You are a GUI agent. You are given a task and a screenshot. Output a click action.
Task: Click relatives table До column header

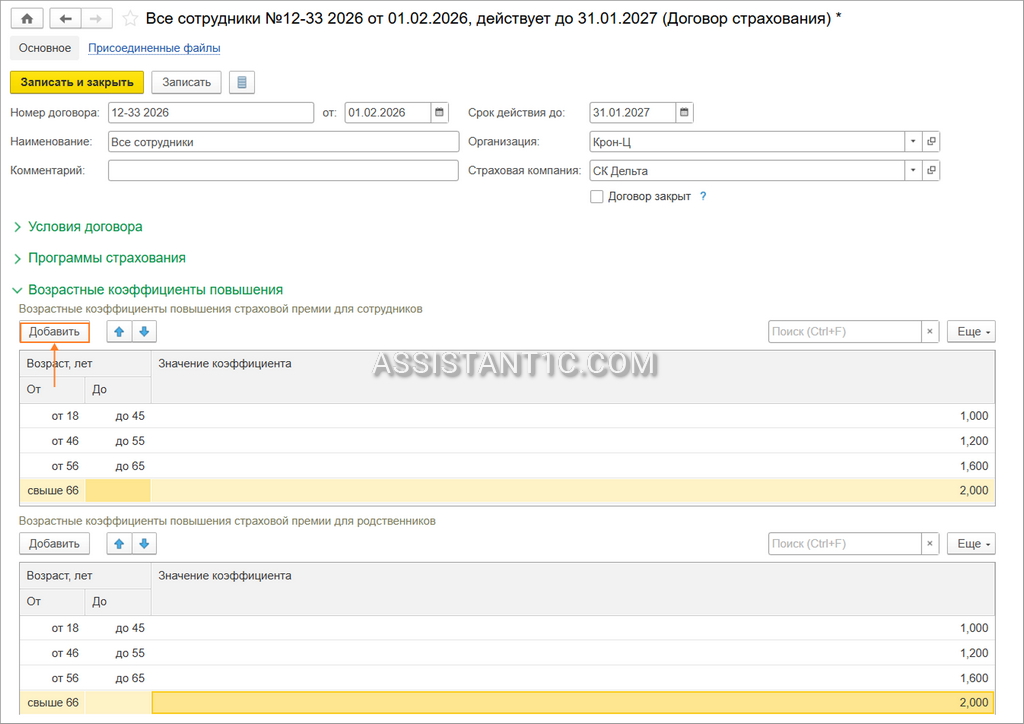118,602
